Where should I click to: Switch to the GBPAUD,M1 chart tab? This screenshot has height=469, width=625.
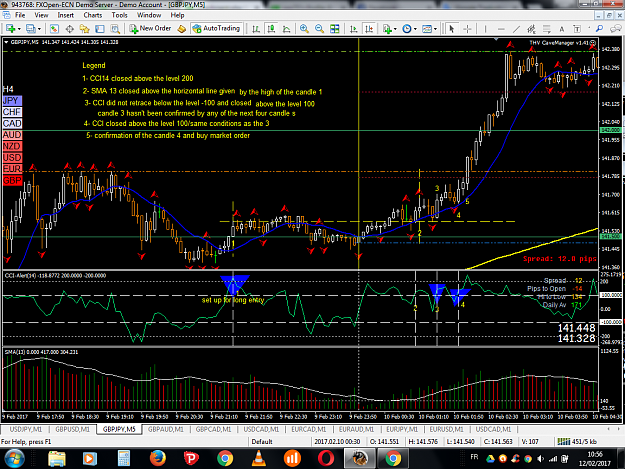[x=166, y=429]
